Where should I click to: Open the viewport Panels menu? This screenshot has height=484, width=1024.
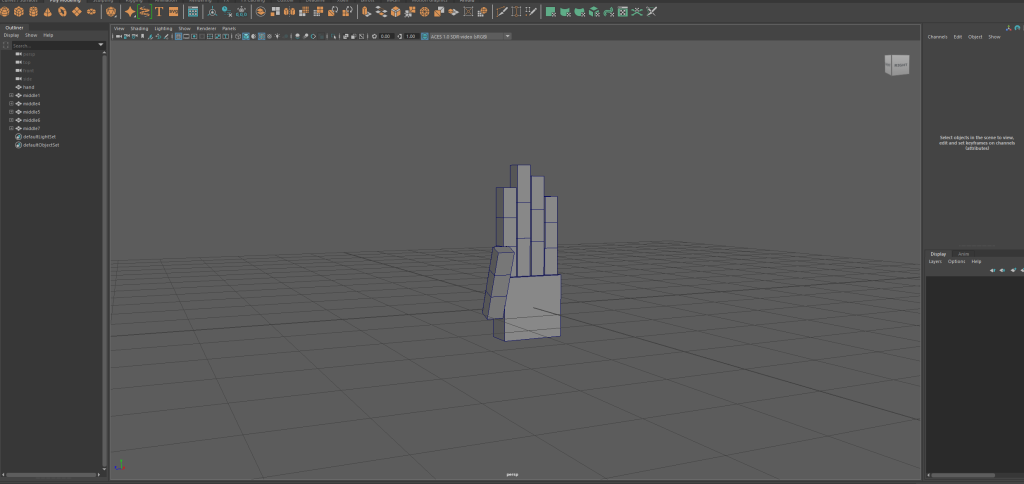[229, 29]
